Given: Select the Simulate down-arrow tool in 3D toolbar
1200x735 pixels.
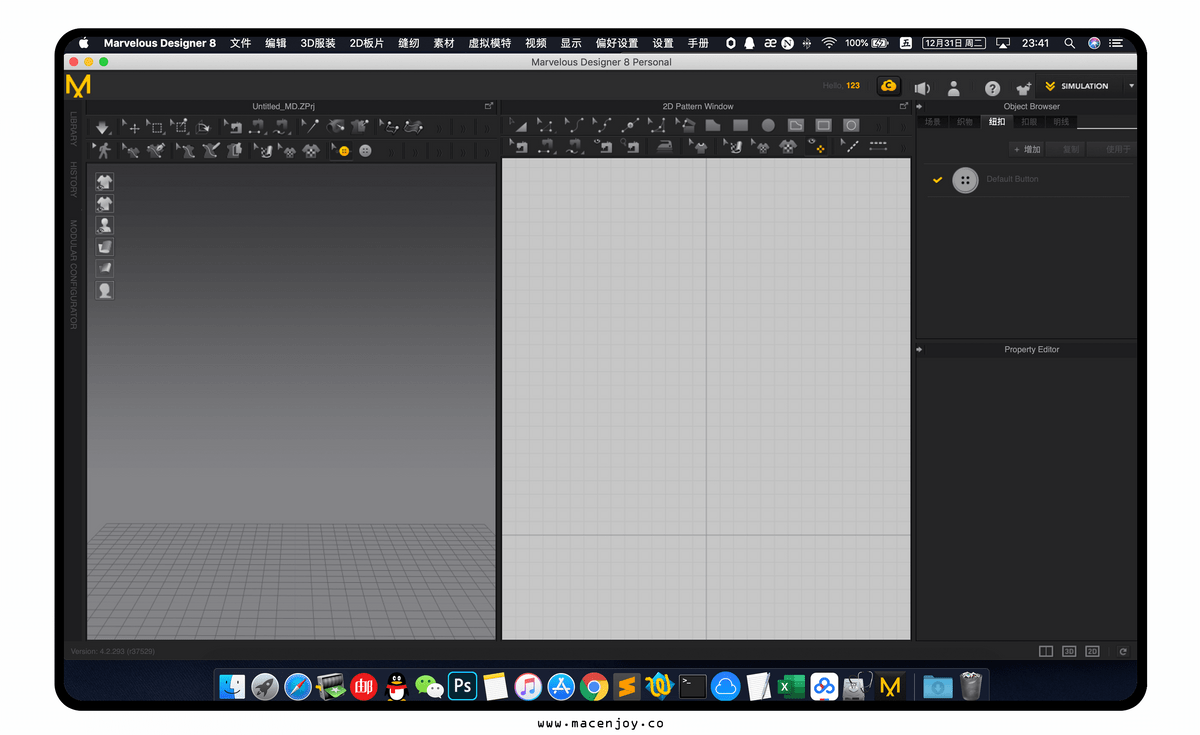Looking at the screenshot, I should [102, 127].
